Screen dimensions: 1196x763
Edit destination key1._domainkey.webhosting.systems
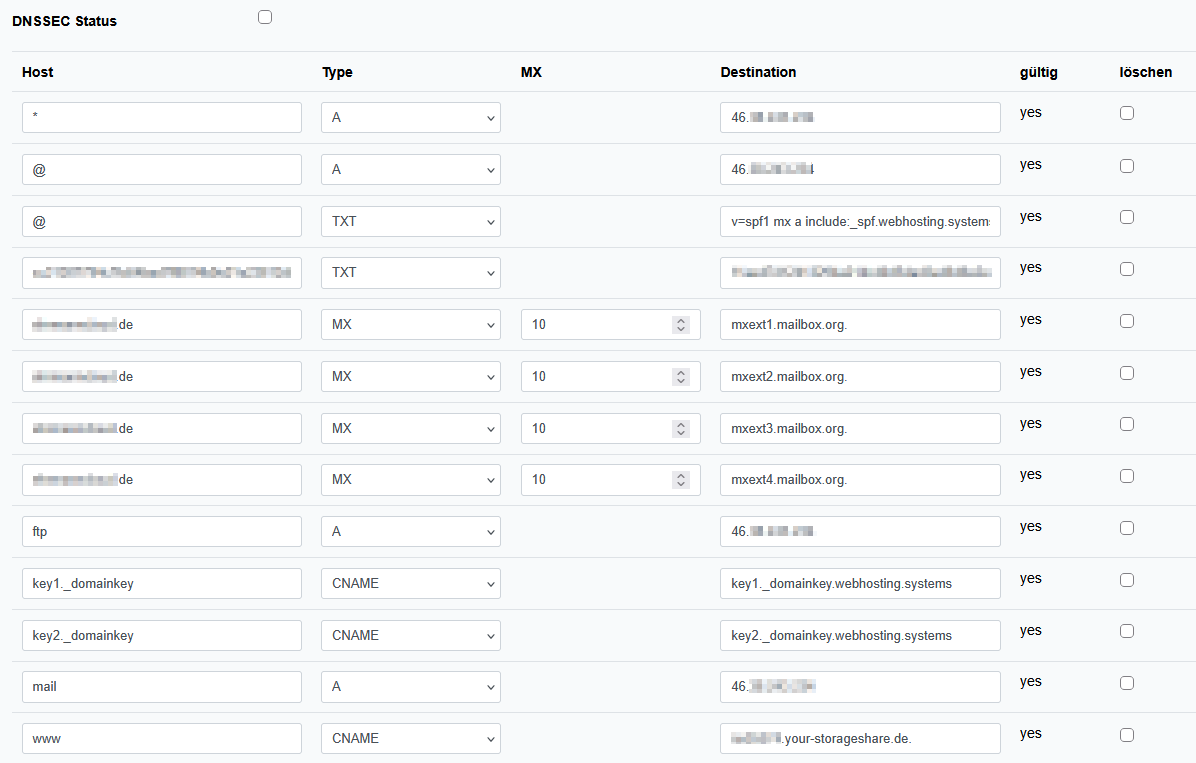point(860,583)
